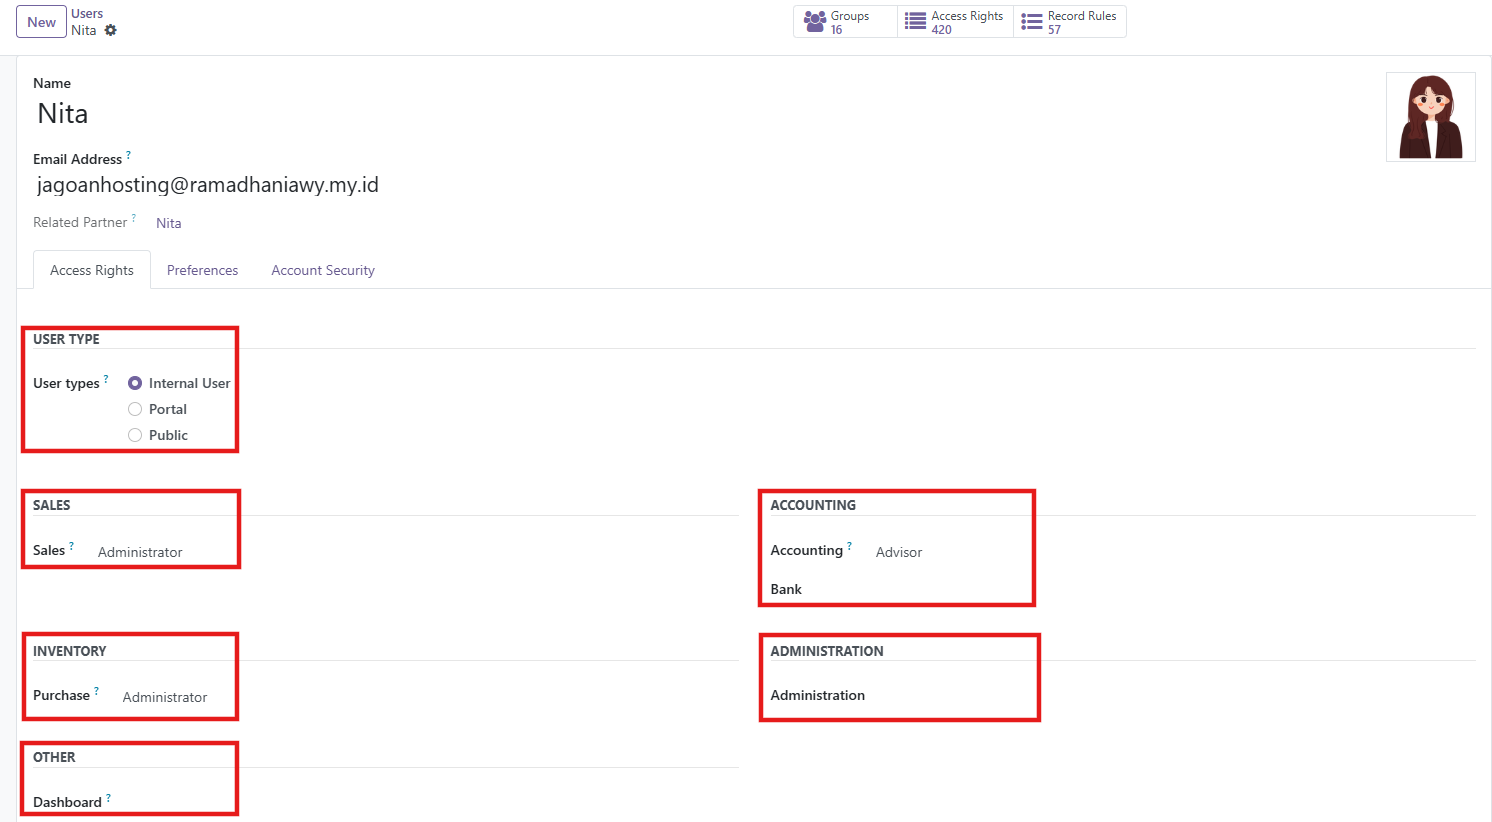
Task: Click help tooltip icon beside User types
Action: [106, 379]
